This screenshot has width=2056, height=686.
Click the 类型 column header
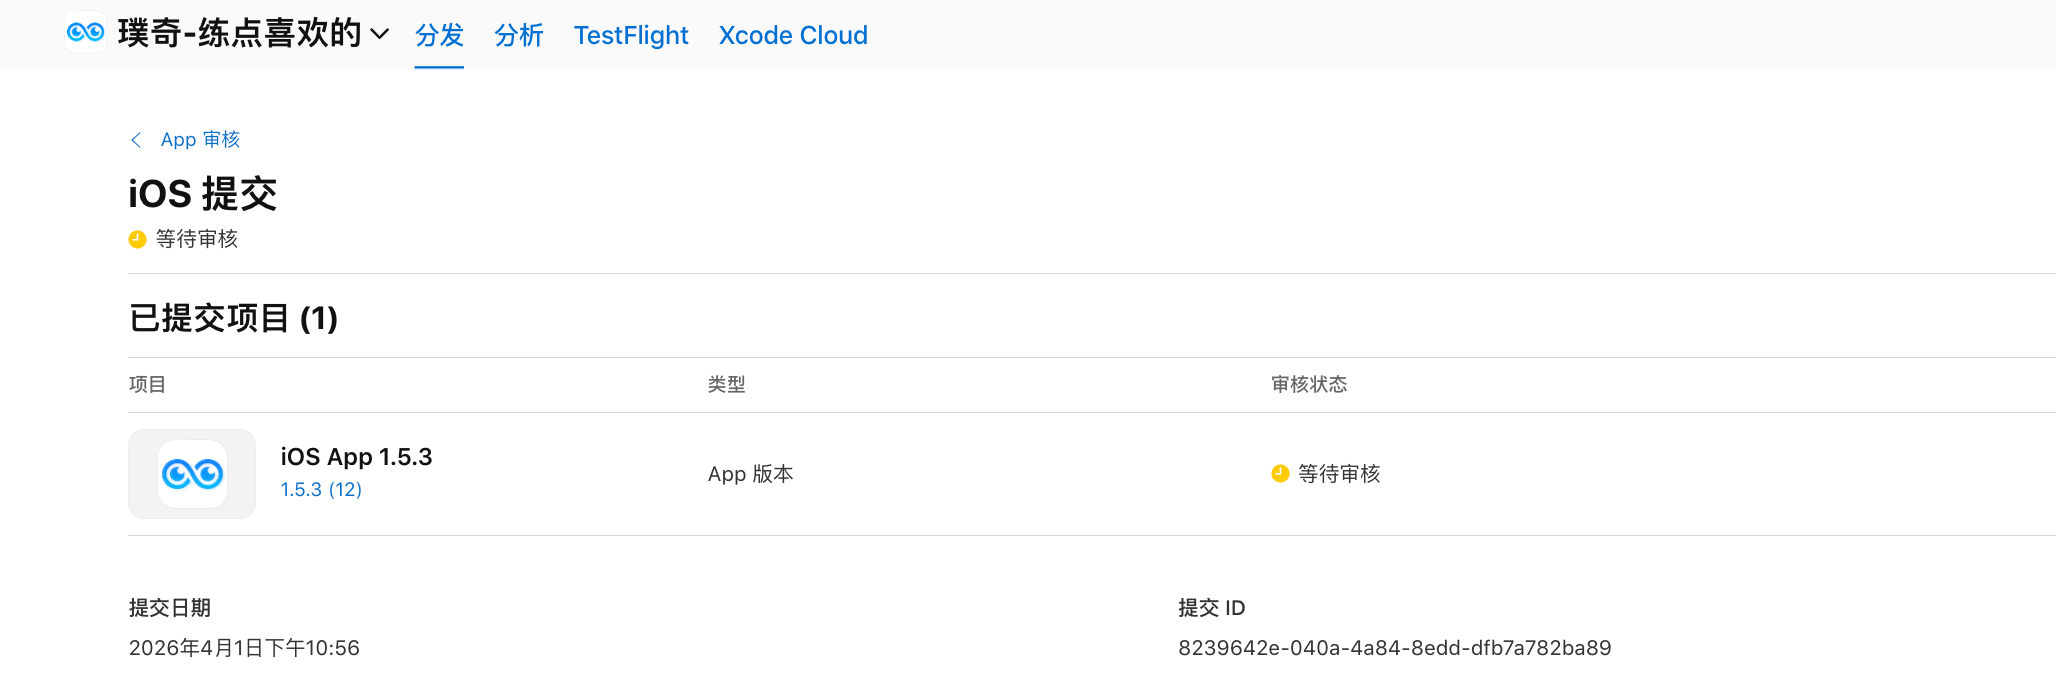tap(727, 384)
